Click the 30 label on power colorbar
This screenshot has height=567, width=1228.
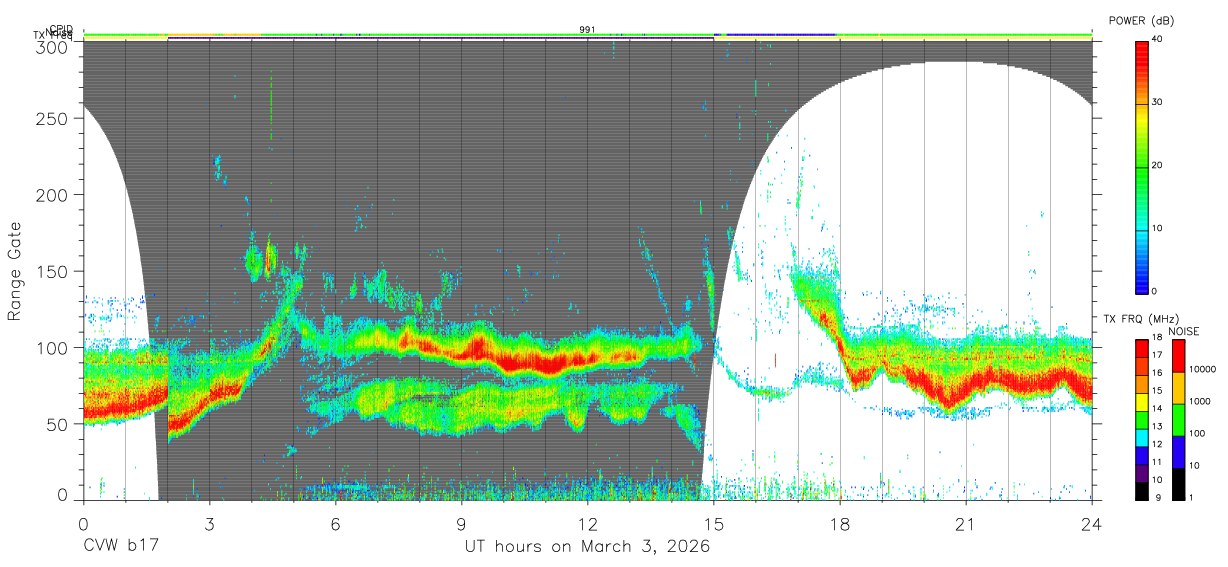click(x=1159, y=102)
